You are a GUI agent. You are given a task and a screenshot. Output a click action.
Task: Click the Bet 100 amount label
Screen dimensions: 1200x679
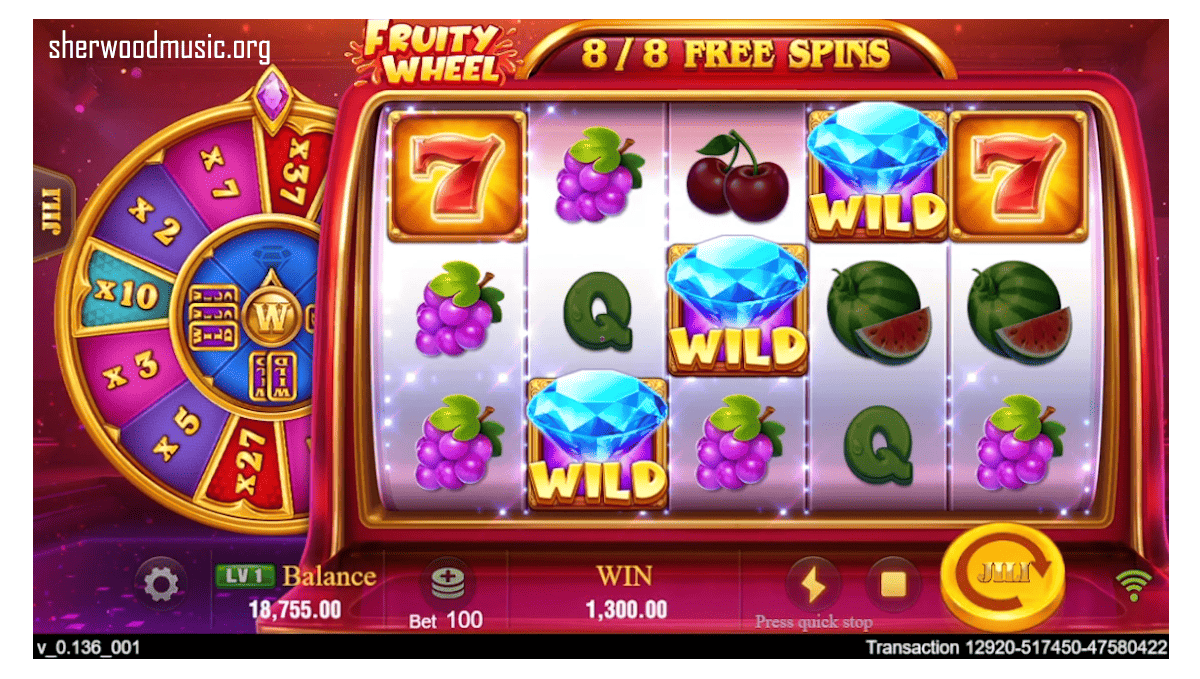point(445,620)
